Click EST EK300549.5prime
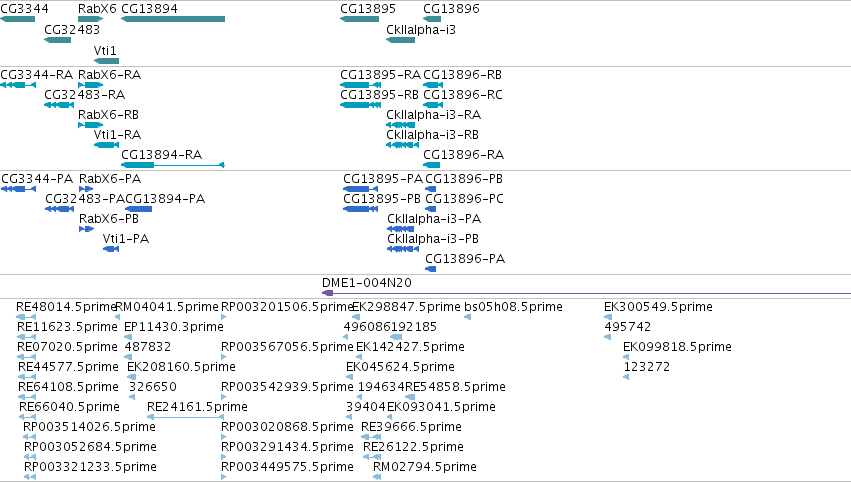Viewport: 851px width, 482px height. point(658,307)
